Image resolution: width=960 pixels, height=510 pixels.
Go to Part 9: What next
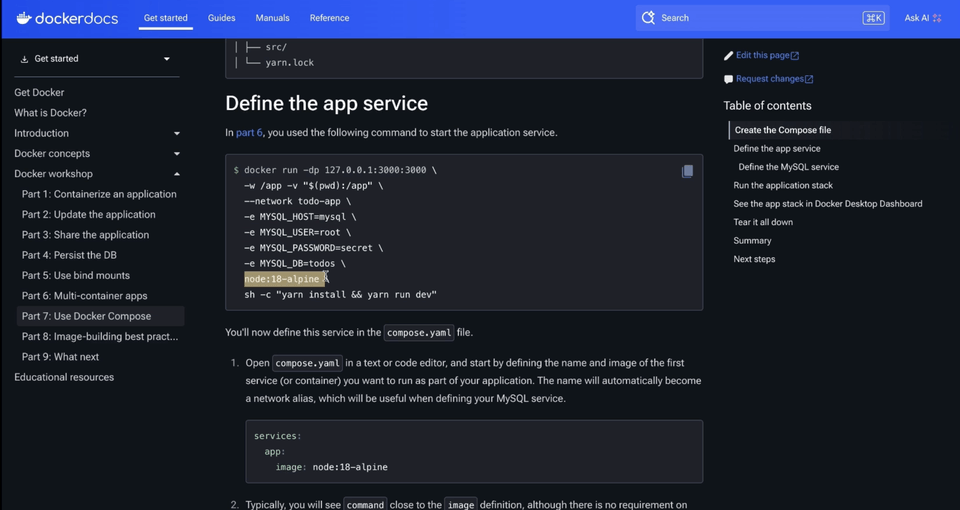coord(60,356)
